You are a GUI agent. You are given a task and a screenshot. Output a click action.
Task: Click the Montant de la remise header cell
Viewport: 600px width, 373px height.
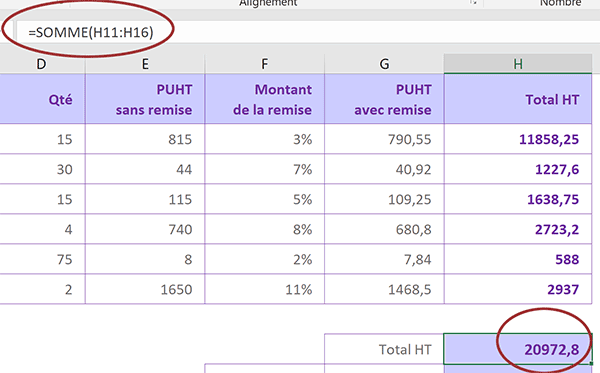point(264,99)
